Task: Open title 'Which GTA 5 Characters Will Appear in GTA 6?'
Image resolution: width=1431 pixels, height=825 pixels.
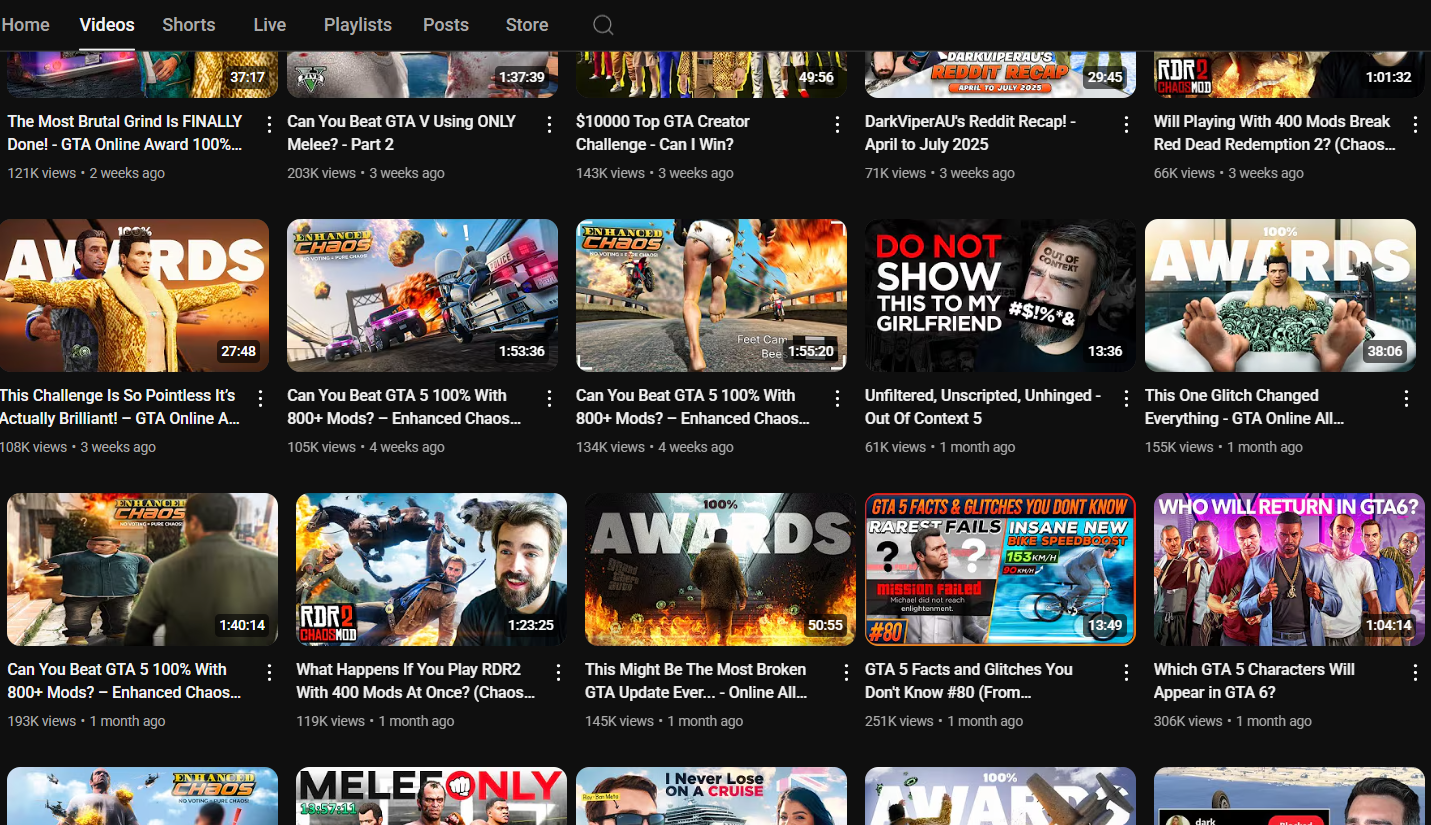Action: [1254, 681]
